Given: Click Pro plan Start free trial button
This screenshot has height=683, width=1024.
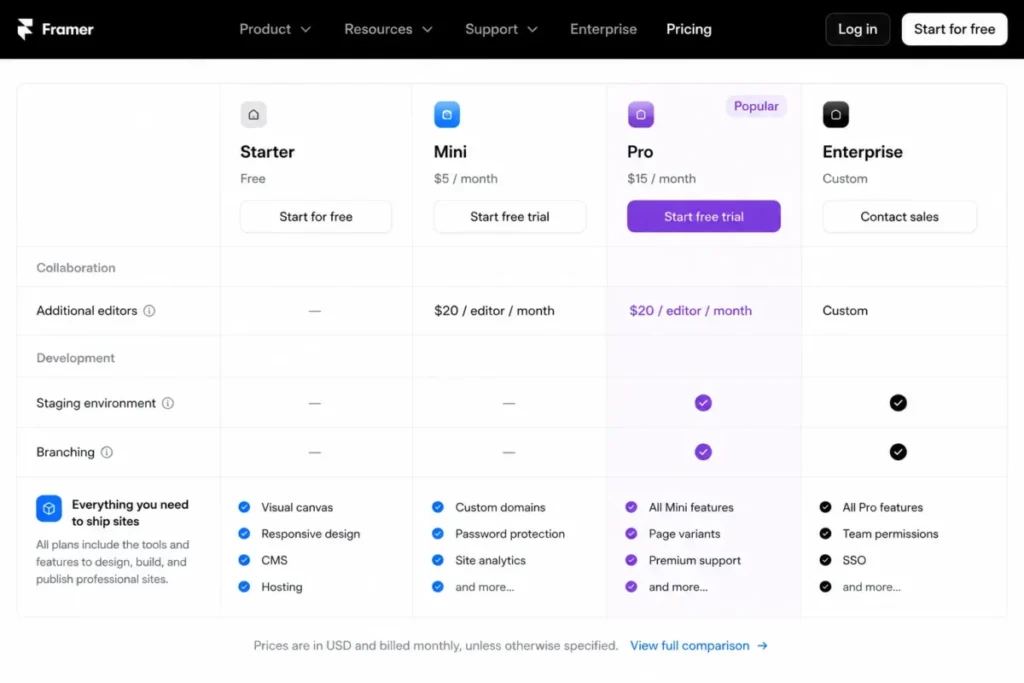Looking at the screenshot, I should click(703, 217).
